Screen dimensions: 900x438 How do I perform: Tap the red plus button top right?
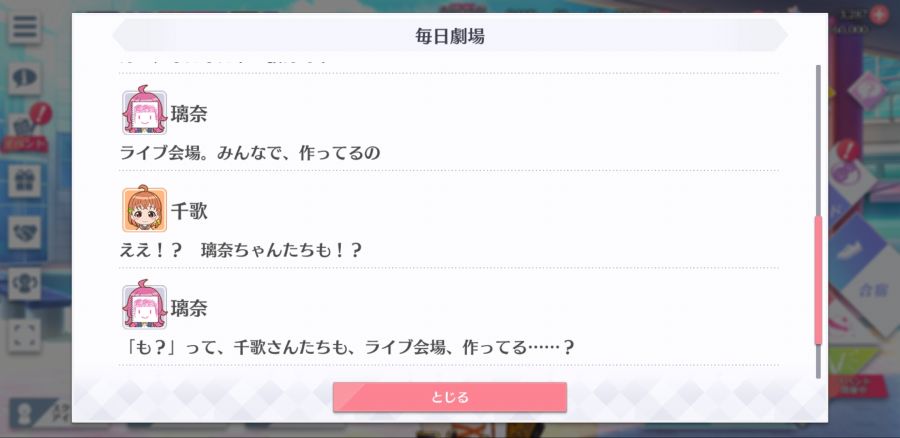[878, 14]
